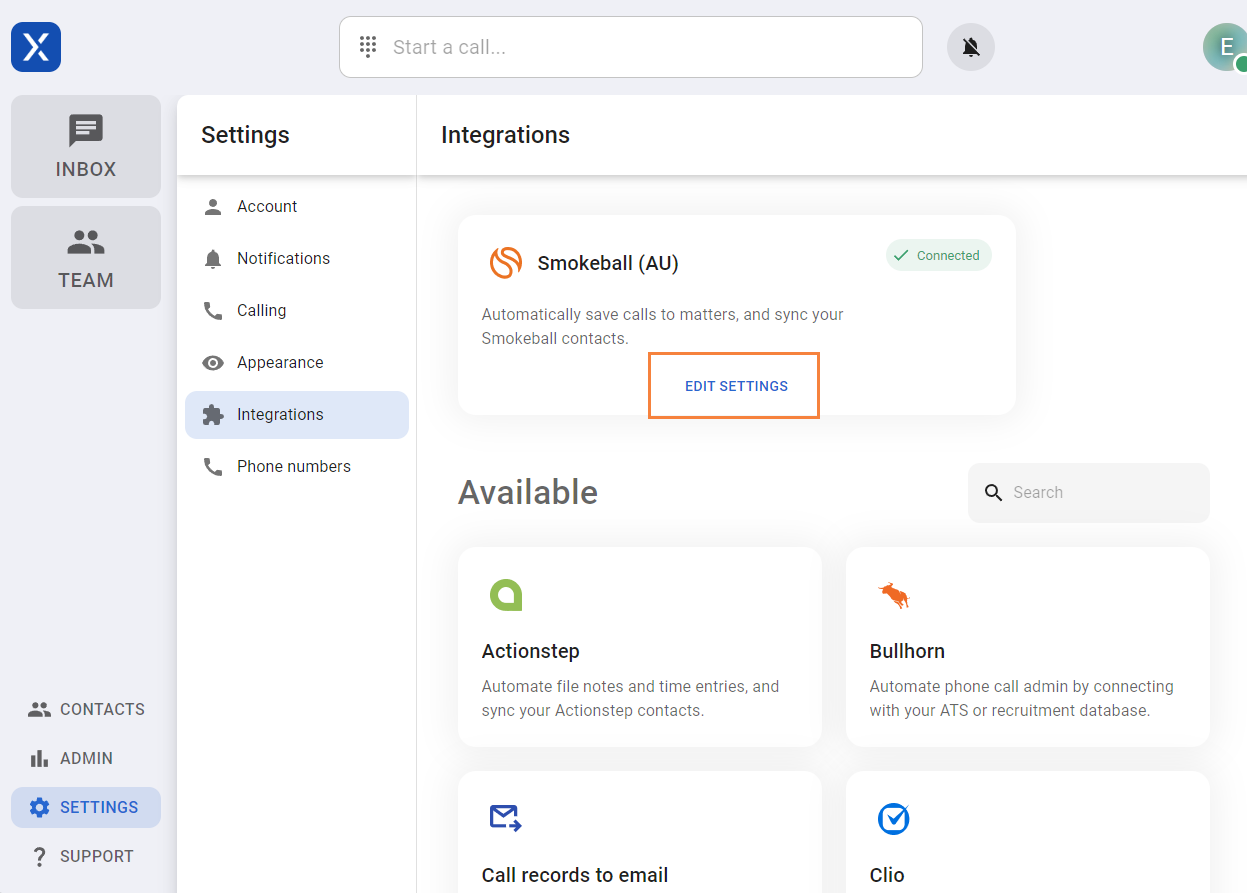Image resolution: width=1247 pixels, height=893 pixels.
Task: Open the user avatar E
Action: click(1225, 47)
